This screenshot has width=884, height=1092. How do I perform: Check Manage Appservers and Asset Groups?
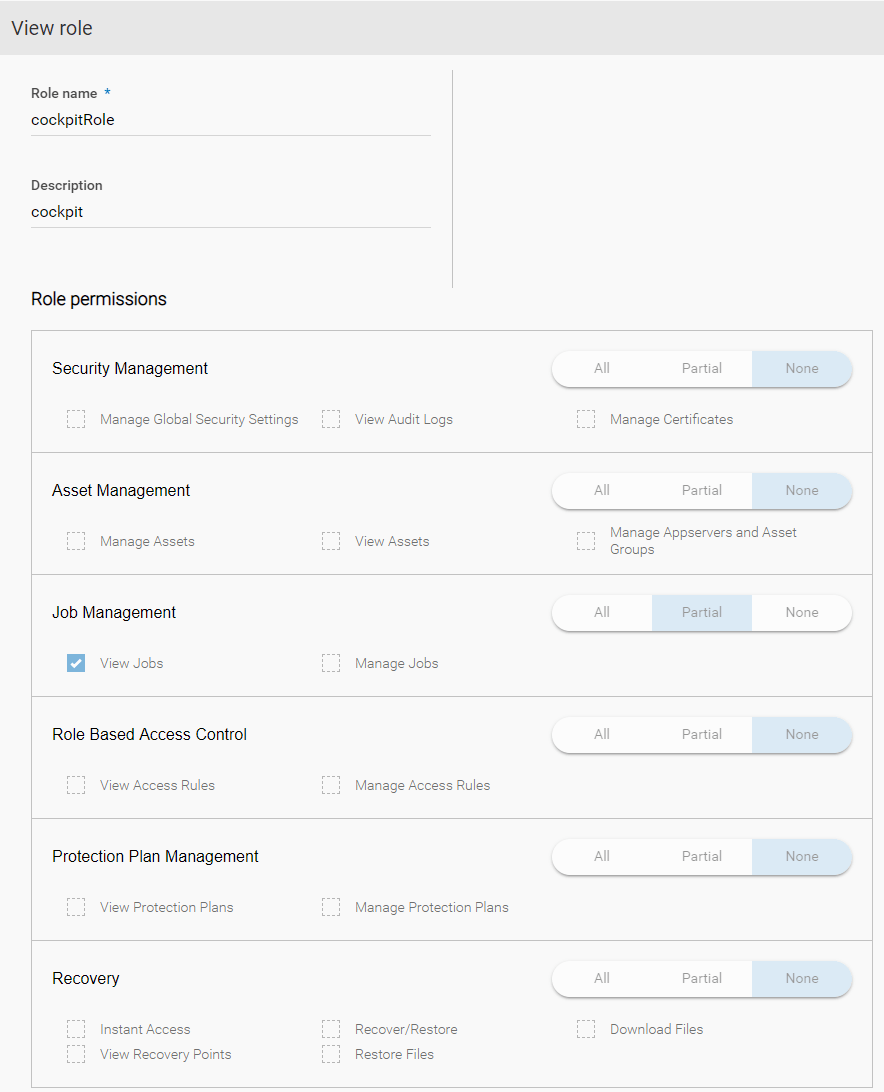coord(586,541)
